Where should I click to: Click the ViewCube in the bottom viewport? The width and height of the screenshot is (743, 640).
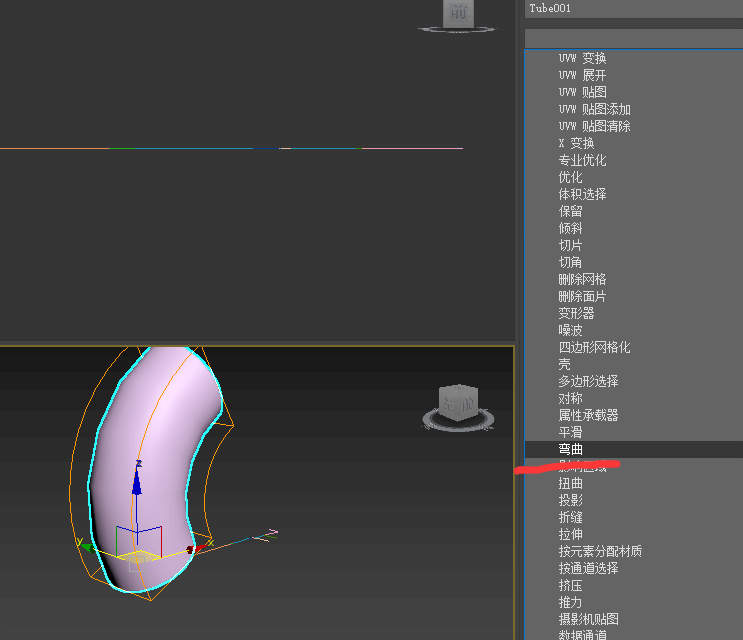pyautogui.click(x=459, y=403)
